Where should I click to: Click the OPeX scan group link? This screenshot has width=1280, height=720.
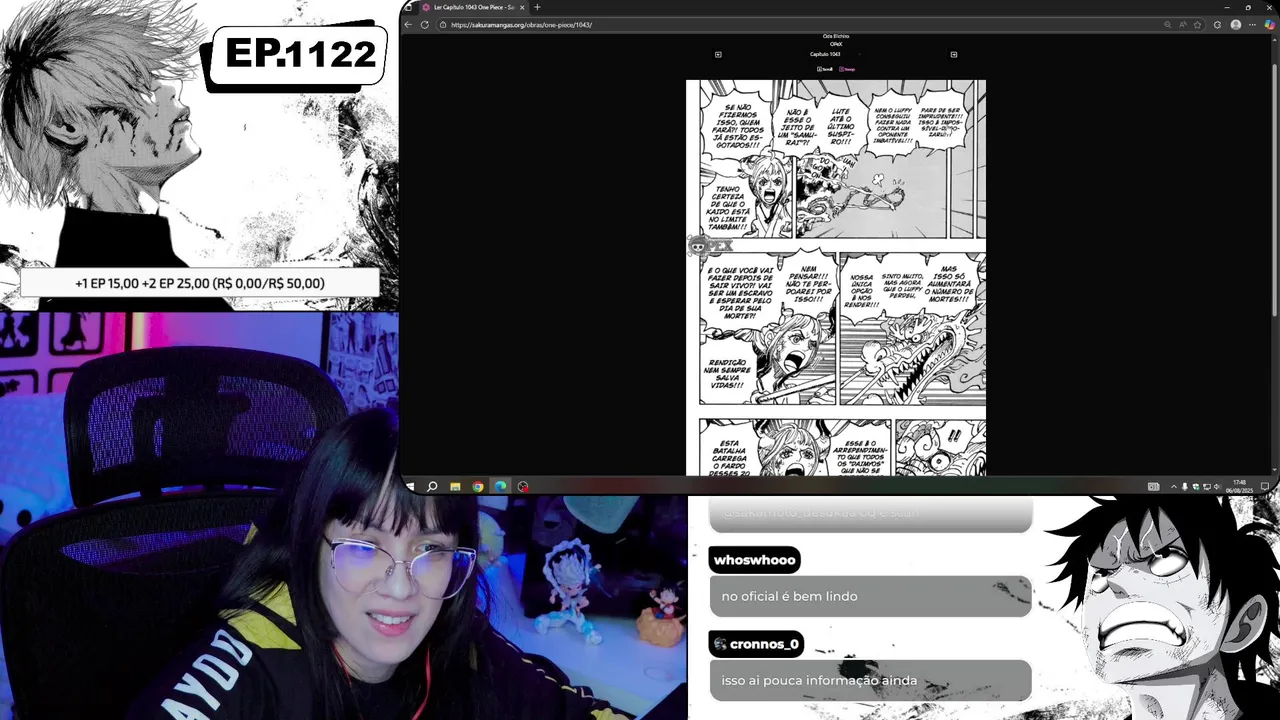tap(836, 44)
